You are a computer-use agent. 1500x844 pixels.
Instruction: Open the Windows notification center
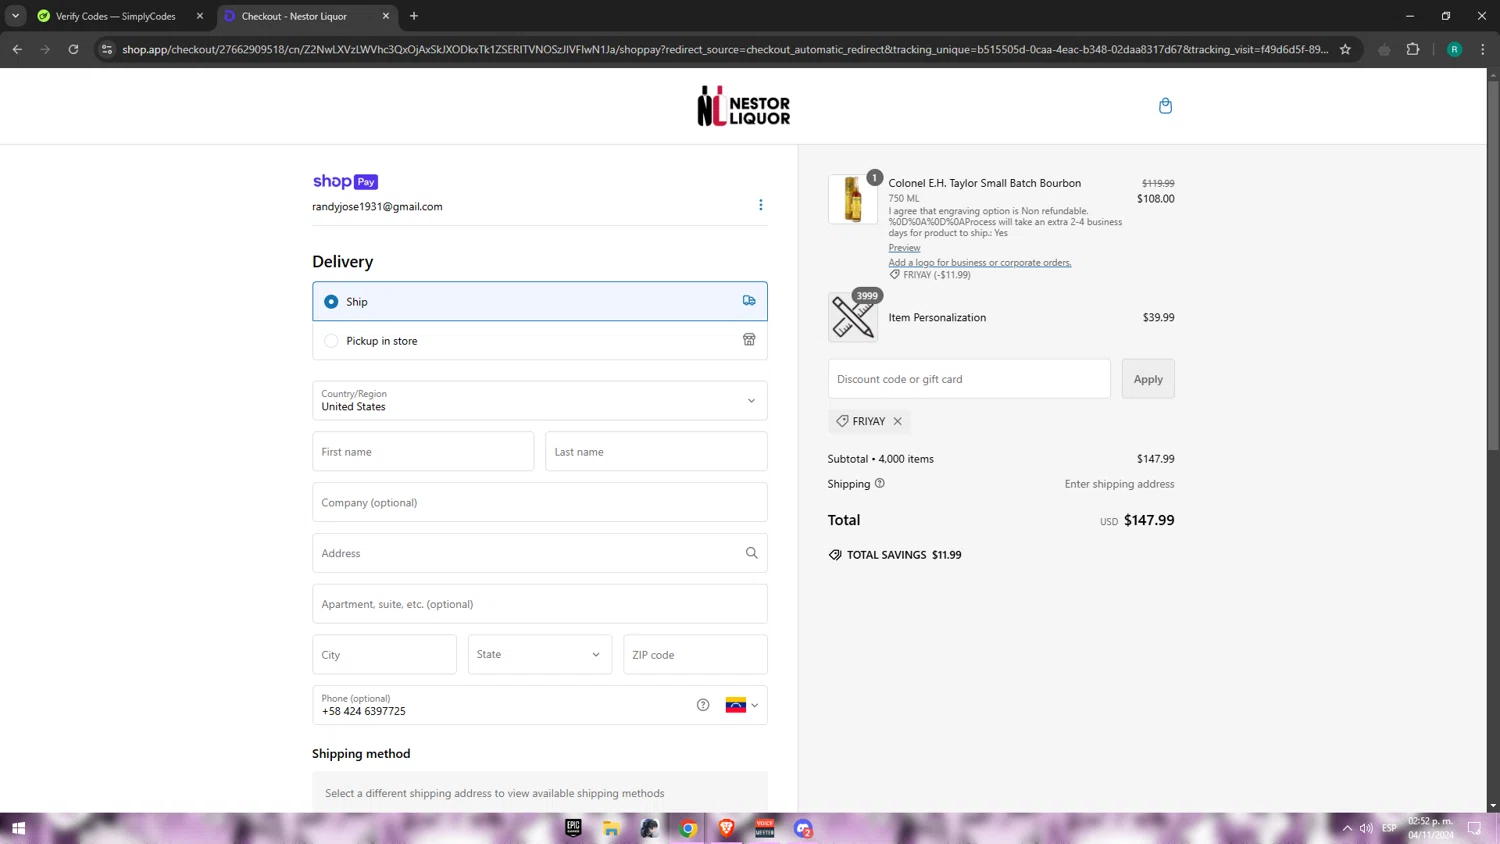[x=1474, y=828]
